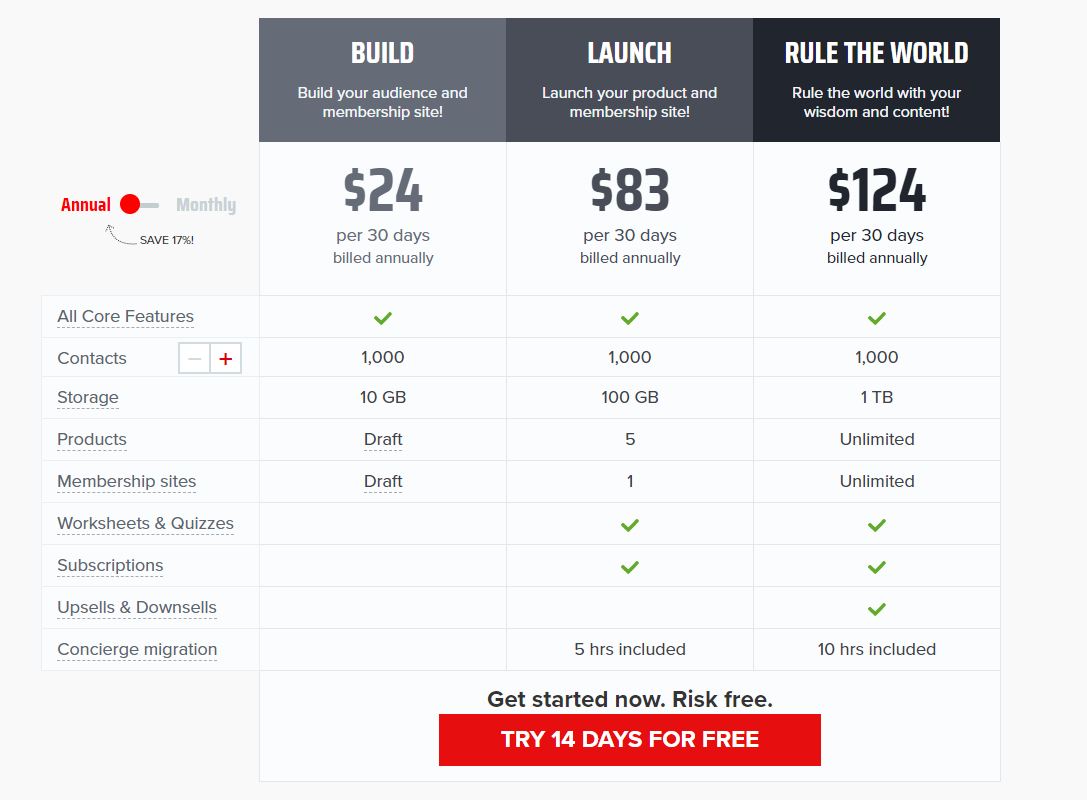Screen dimensions: 1087x800
Task: Click the Concierge migration feature label
Action: tap(137, 650)
